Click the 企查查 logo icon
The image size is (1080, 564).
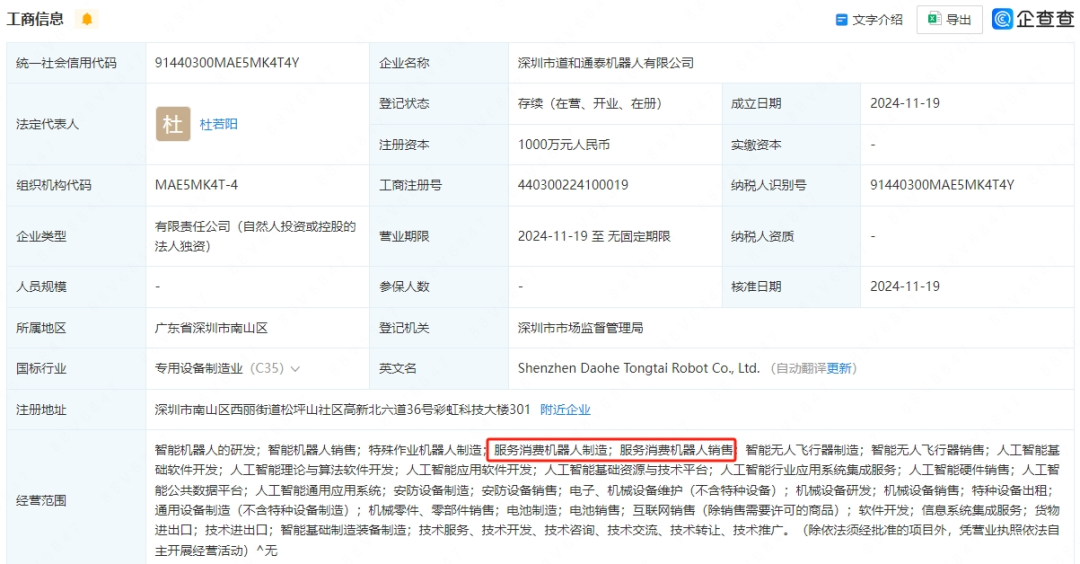coord(1002,19)
